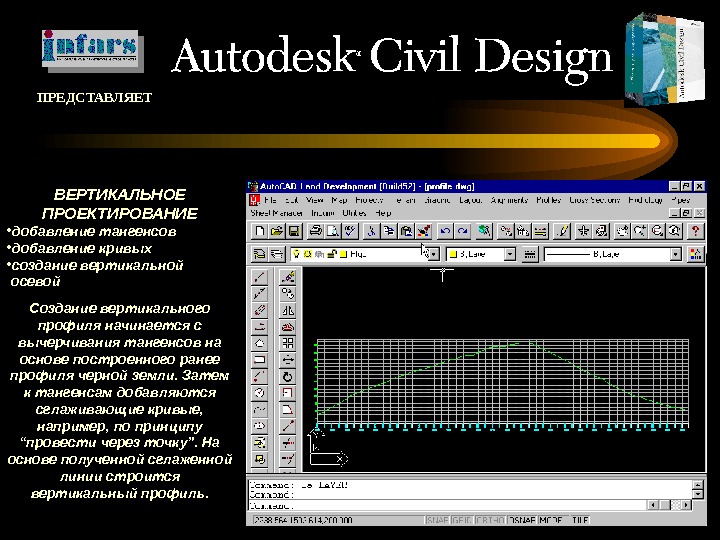Select the Zoom realtime magnifier icon

point(639,231)
